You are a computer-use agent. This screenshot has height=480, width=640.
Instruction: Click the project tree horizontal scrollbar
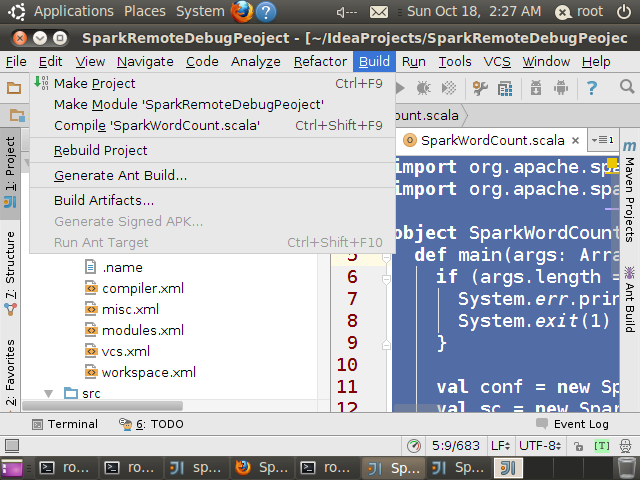(x=102, y=406)
